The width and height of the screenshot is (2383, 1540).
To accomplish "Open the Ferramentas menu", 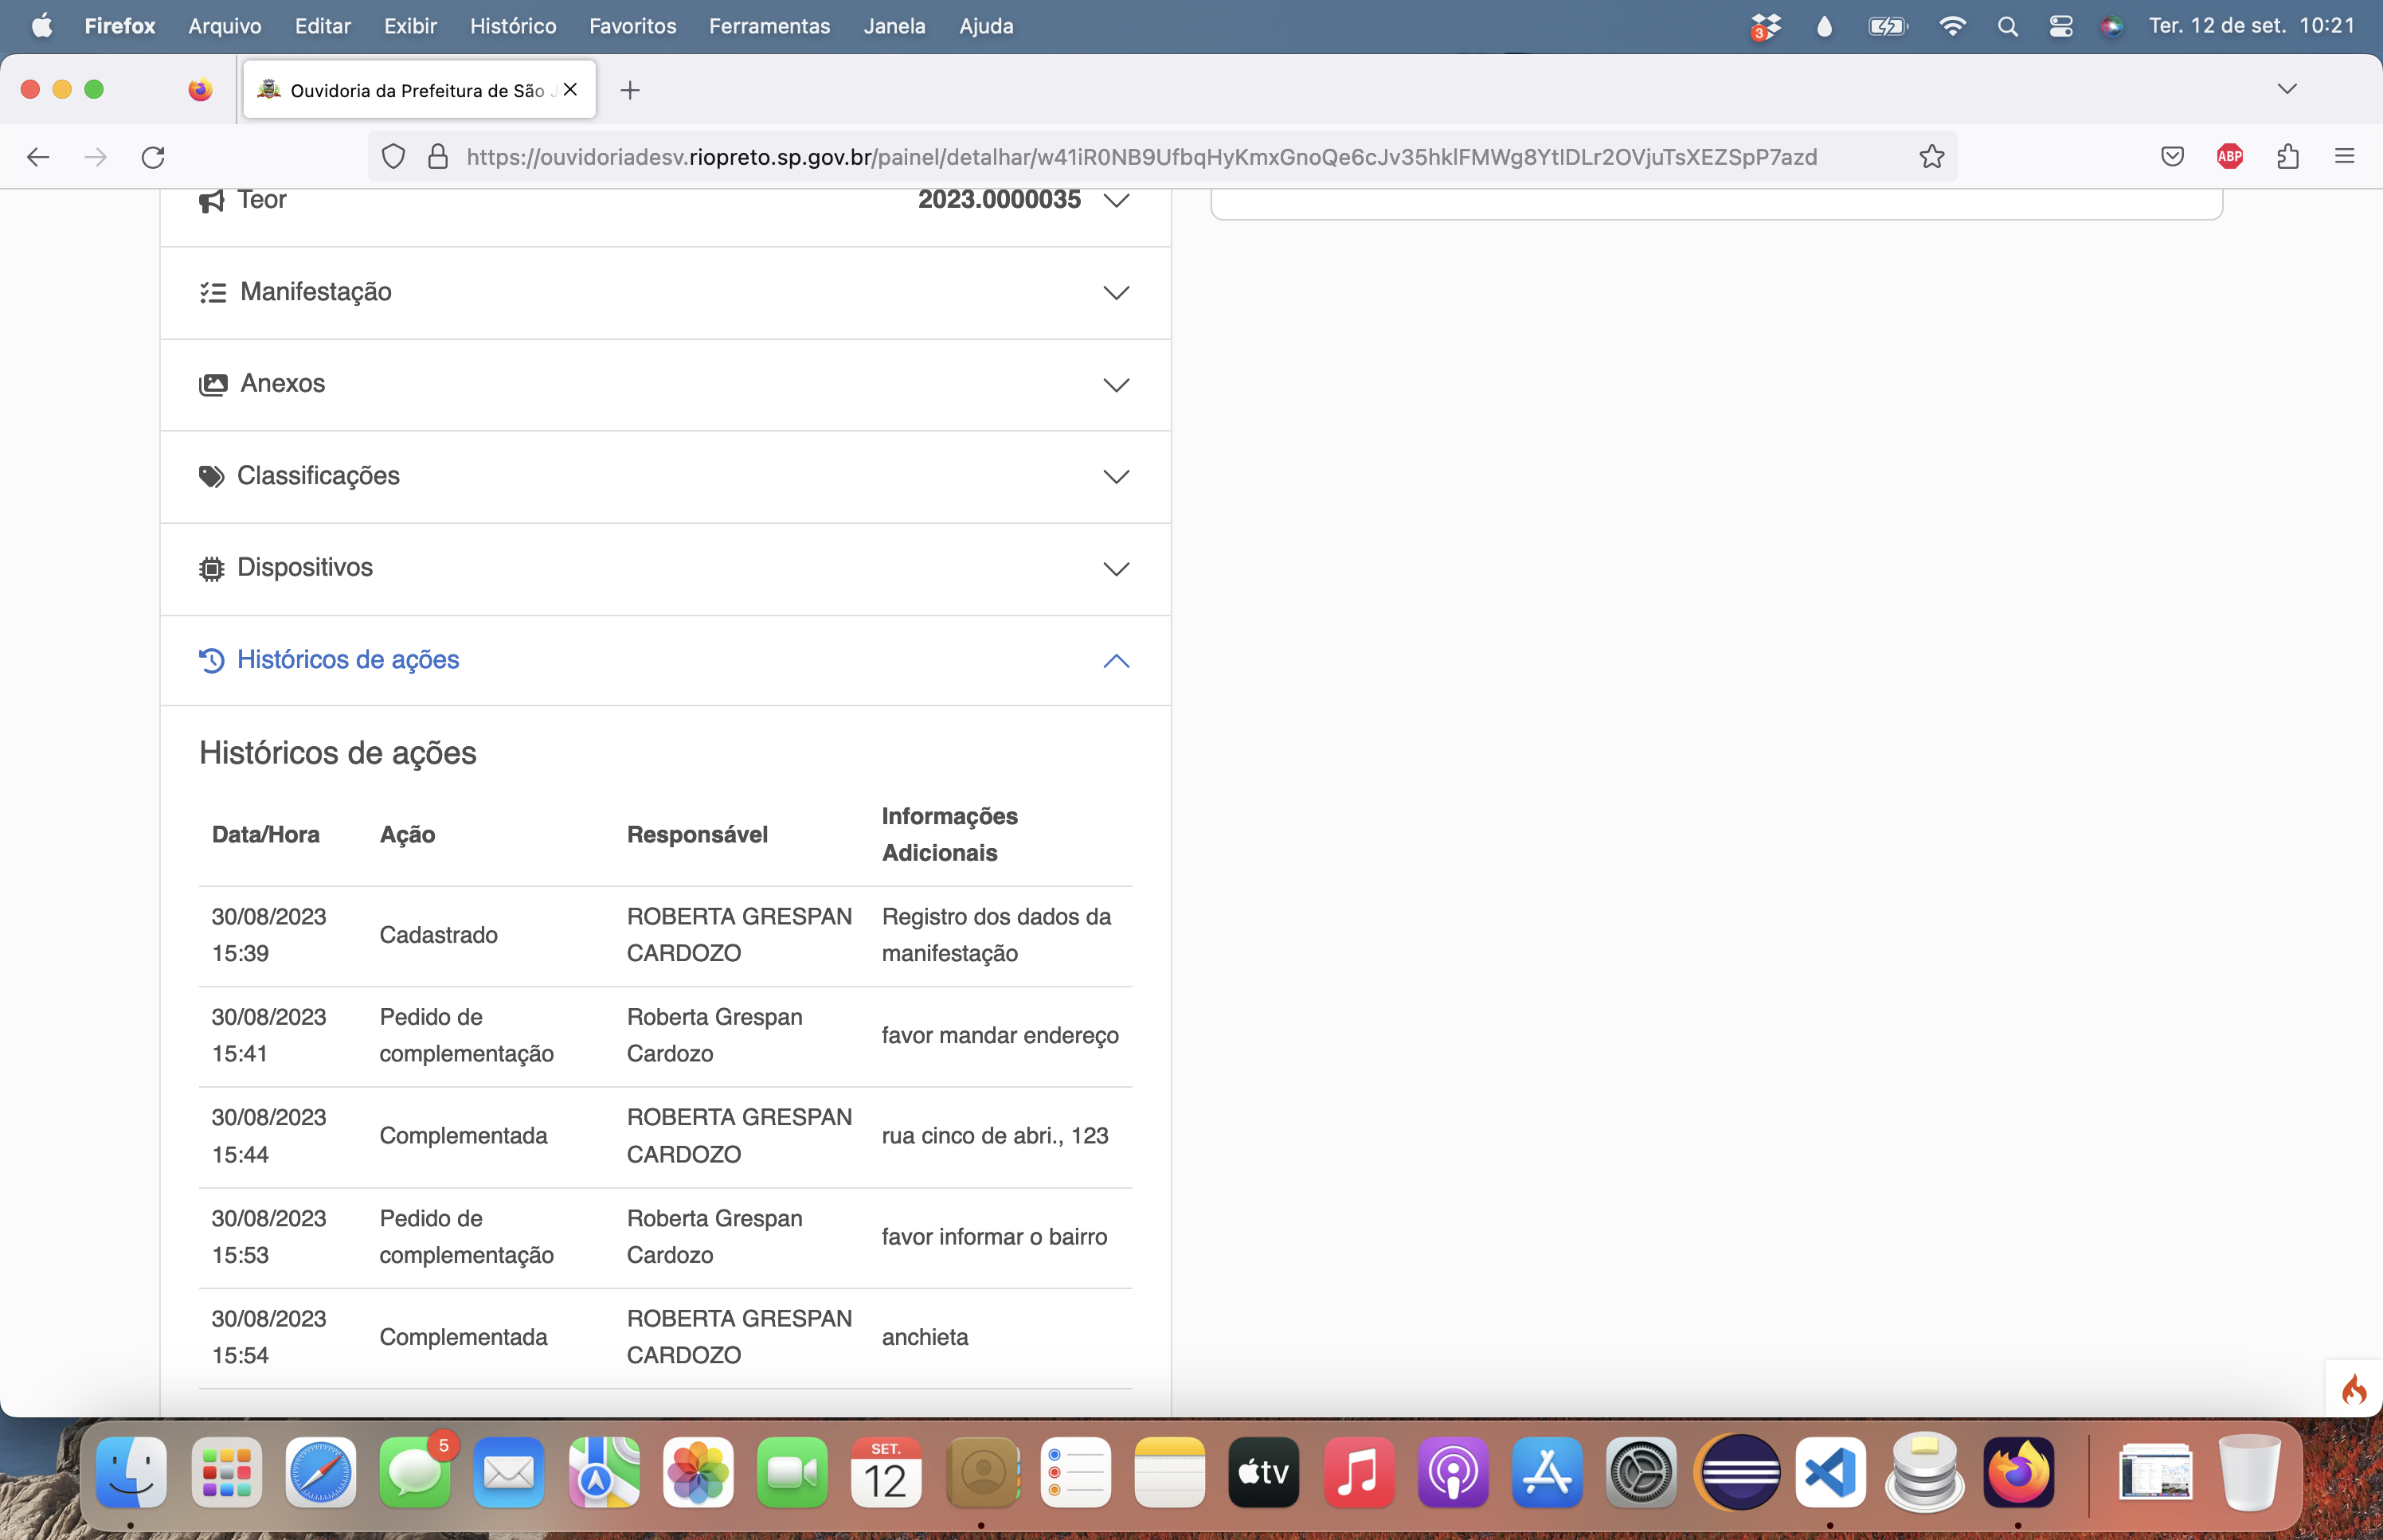I will click(769, 27).
